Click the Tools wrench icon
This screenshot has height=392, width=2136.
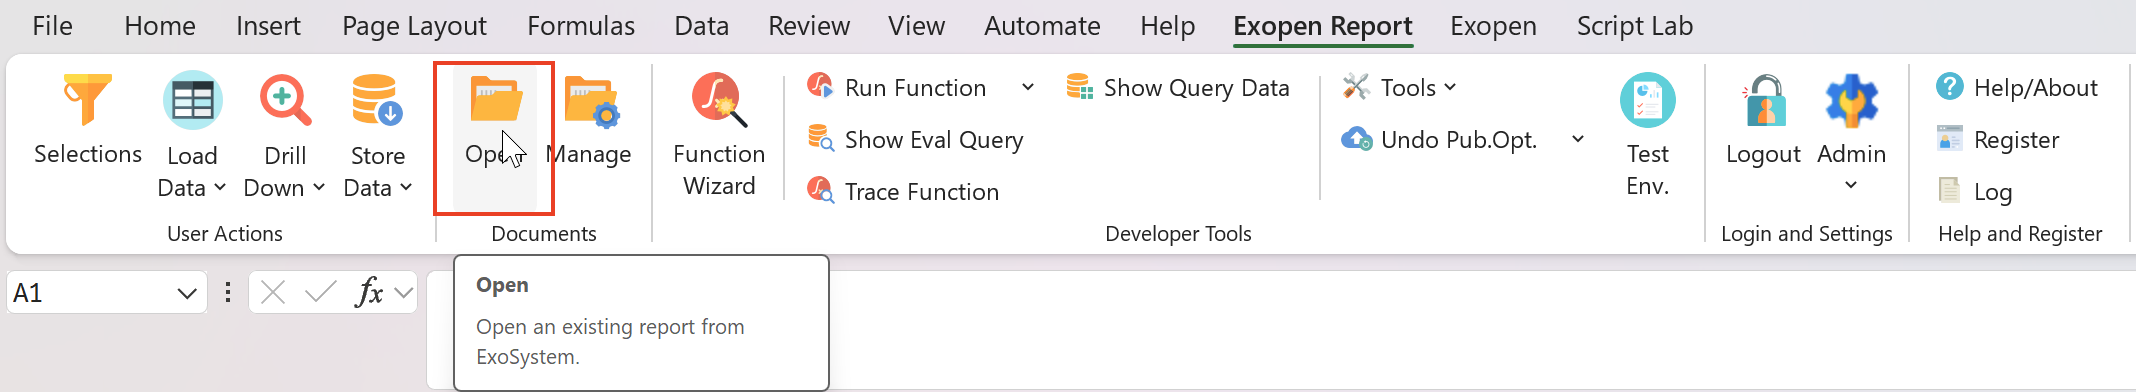click(x=1356, y=87)
